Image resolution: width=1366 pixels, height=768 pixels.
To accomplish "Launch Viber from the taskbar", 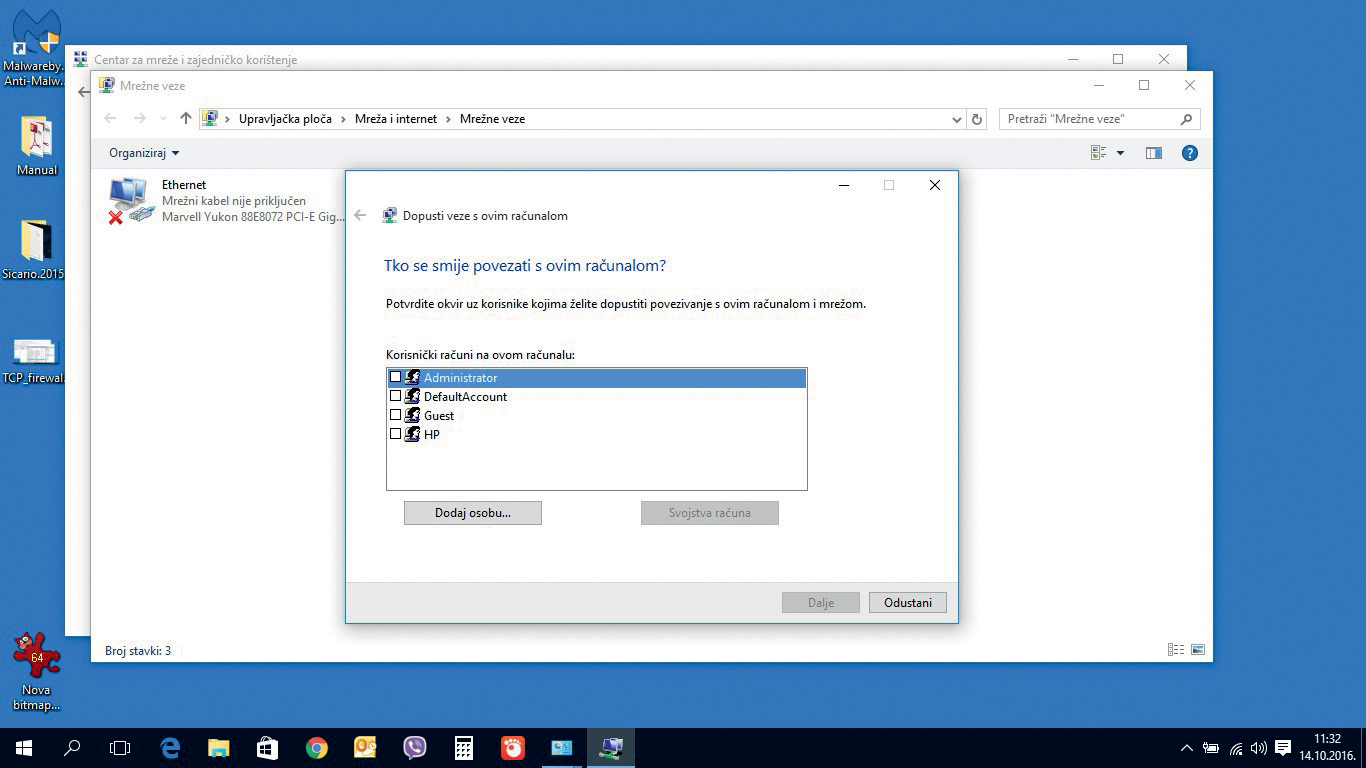I will point(414,748).
